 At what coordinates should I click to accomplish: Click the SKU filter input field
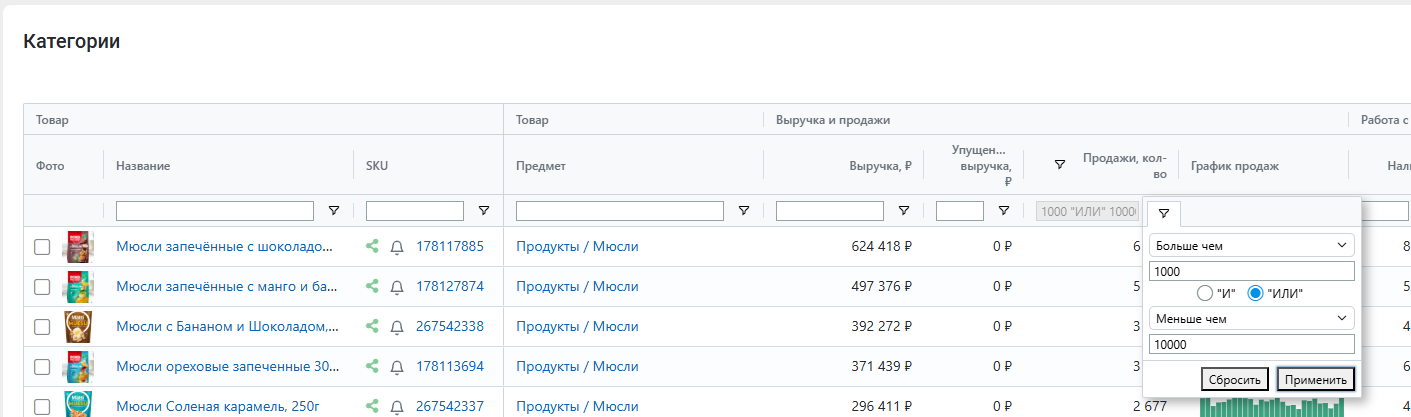coord(415,211)
